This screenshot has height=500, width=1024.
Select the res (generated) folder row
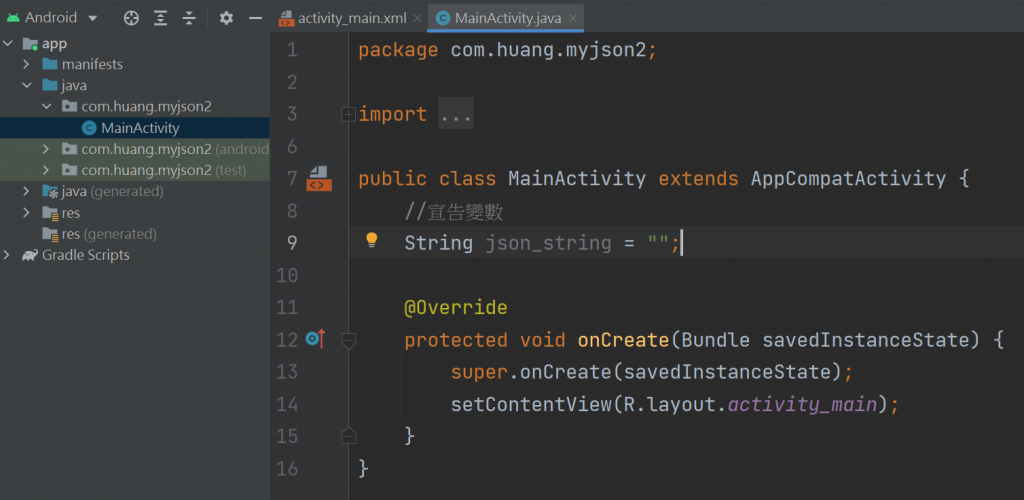[135, 234]
